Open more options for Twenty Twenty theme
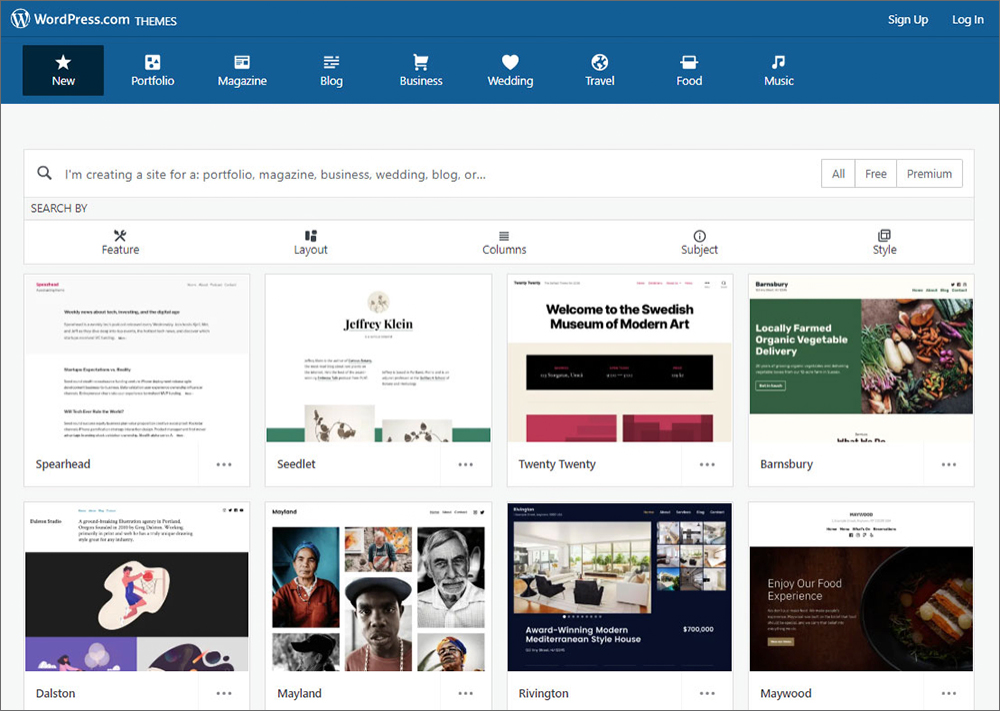The height and width of the screenshot is (711, 1000). coord(707,464)
